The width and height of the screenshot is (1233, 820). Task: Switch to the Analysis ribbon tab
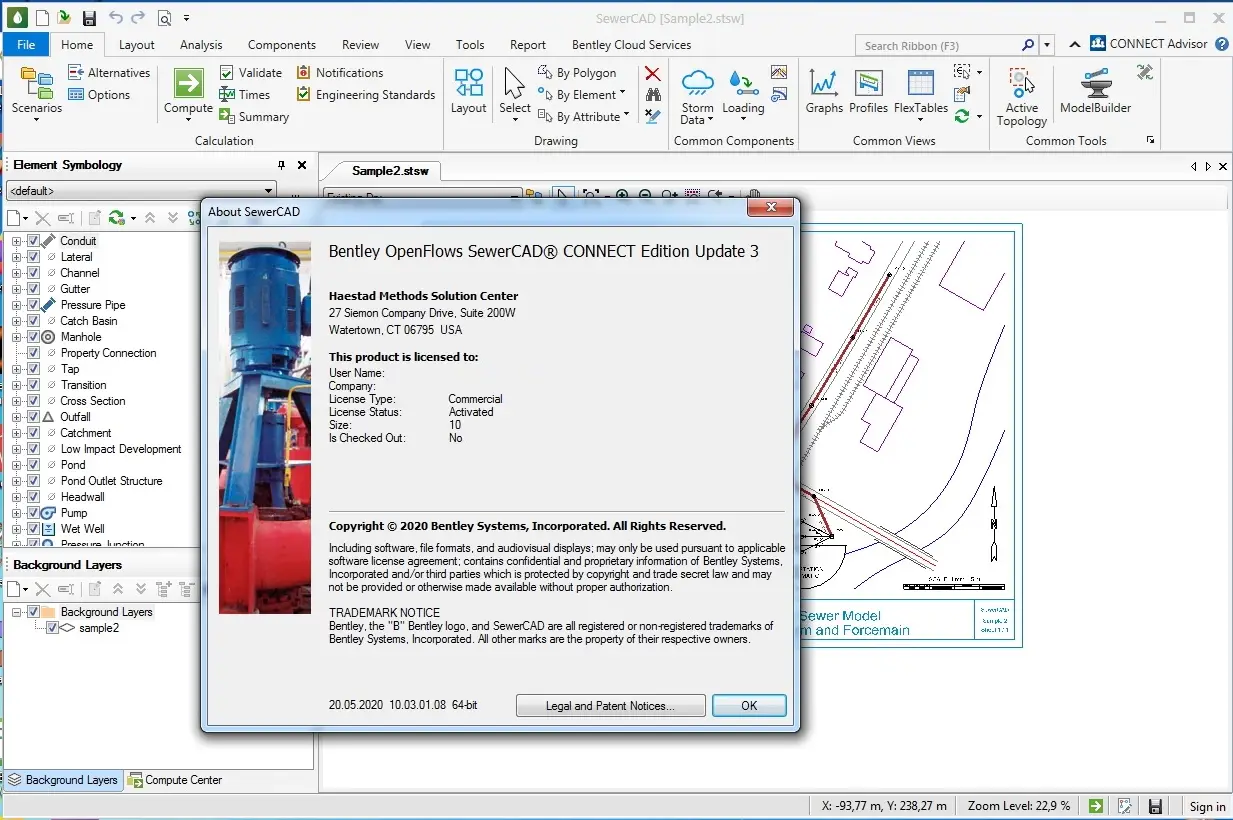[x=201, y=44]
